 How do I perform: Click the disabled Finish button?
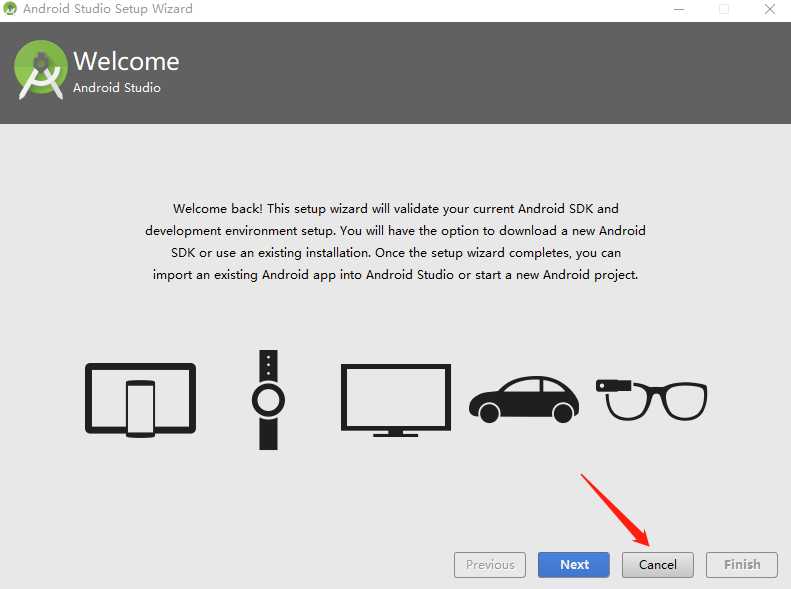(x=742, y=565)
